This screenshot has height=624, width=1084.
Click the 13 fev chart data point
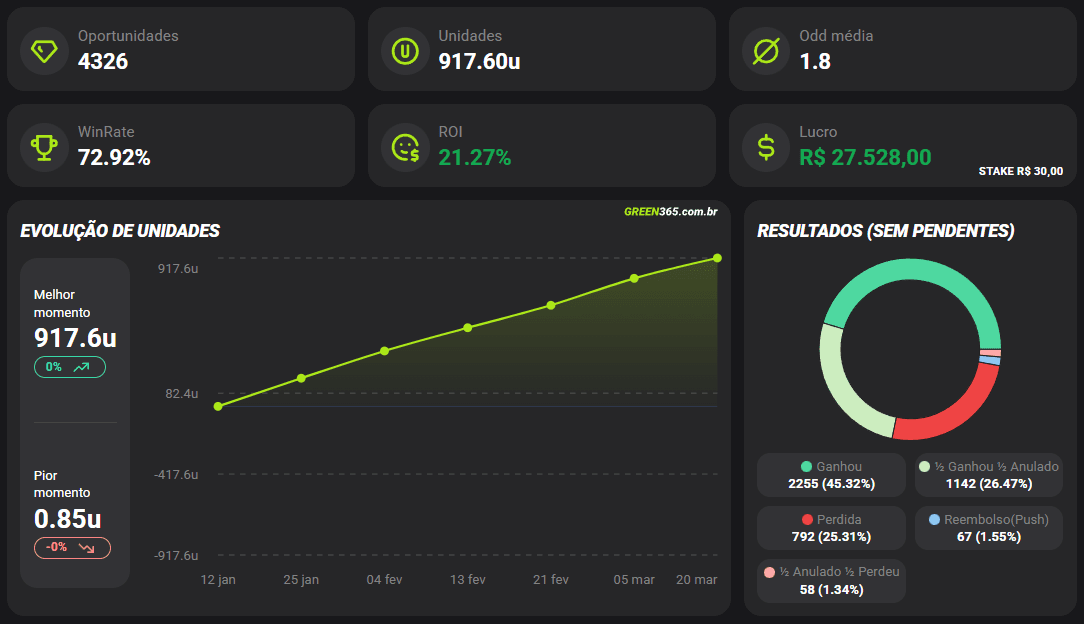coord(467,328)
